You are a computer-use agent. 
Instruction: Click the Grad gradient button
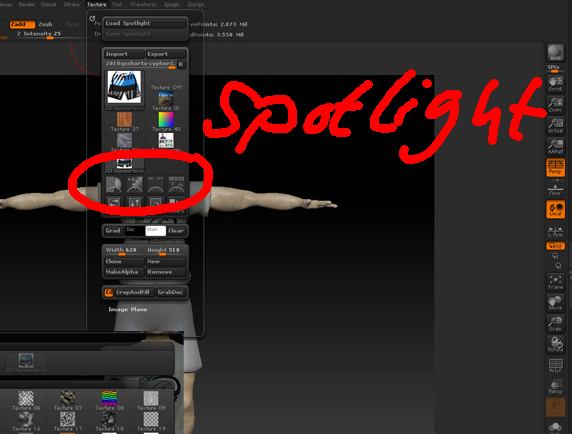click(113, 231)
